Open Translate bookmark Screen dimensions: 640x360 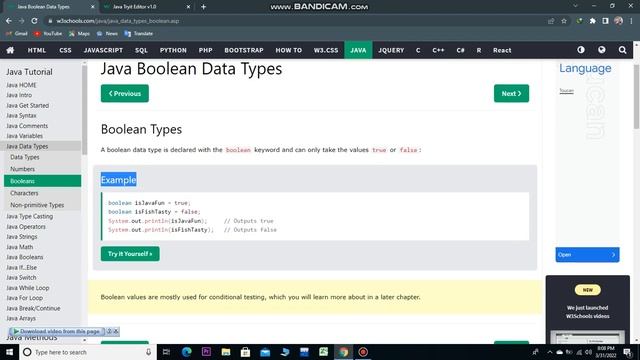(x=138, y=33)
